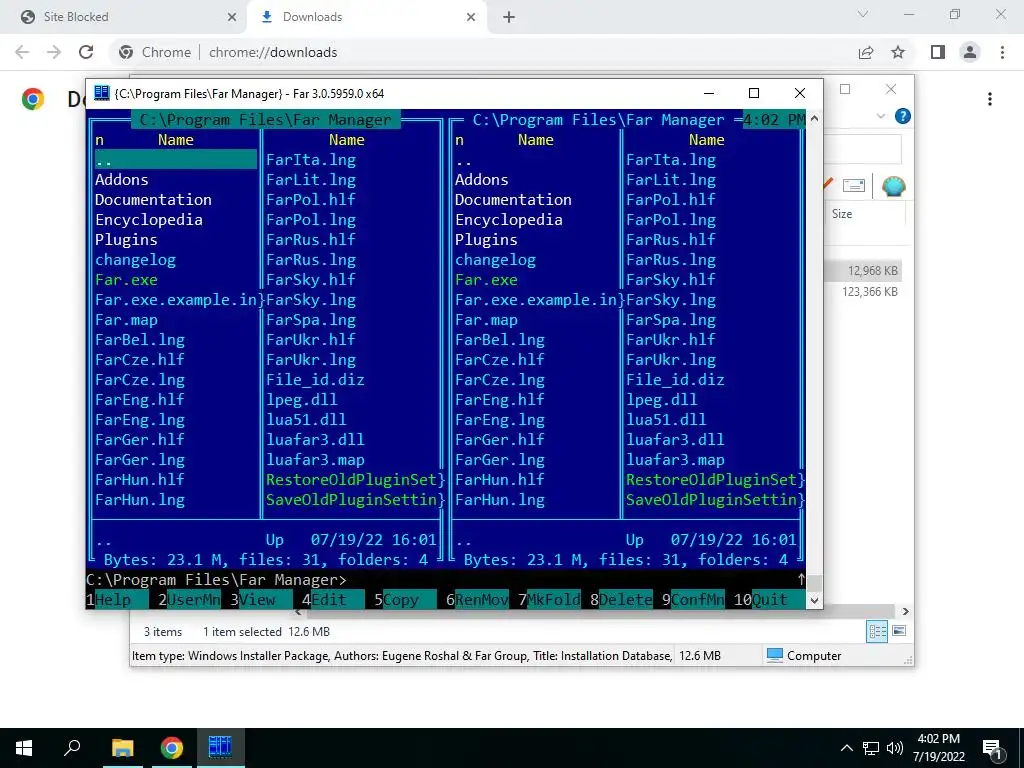Expand Explorer ribbon chevron
This screenshot has height=768, width=1024.
(881, 116)
